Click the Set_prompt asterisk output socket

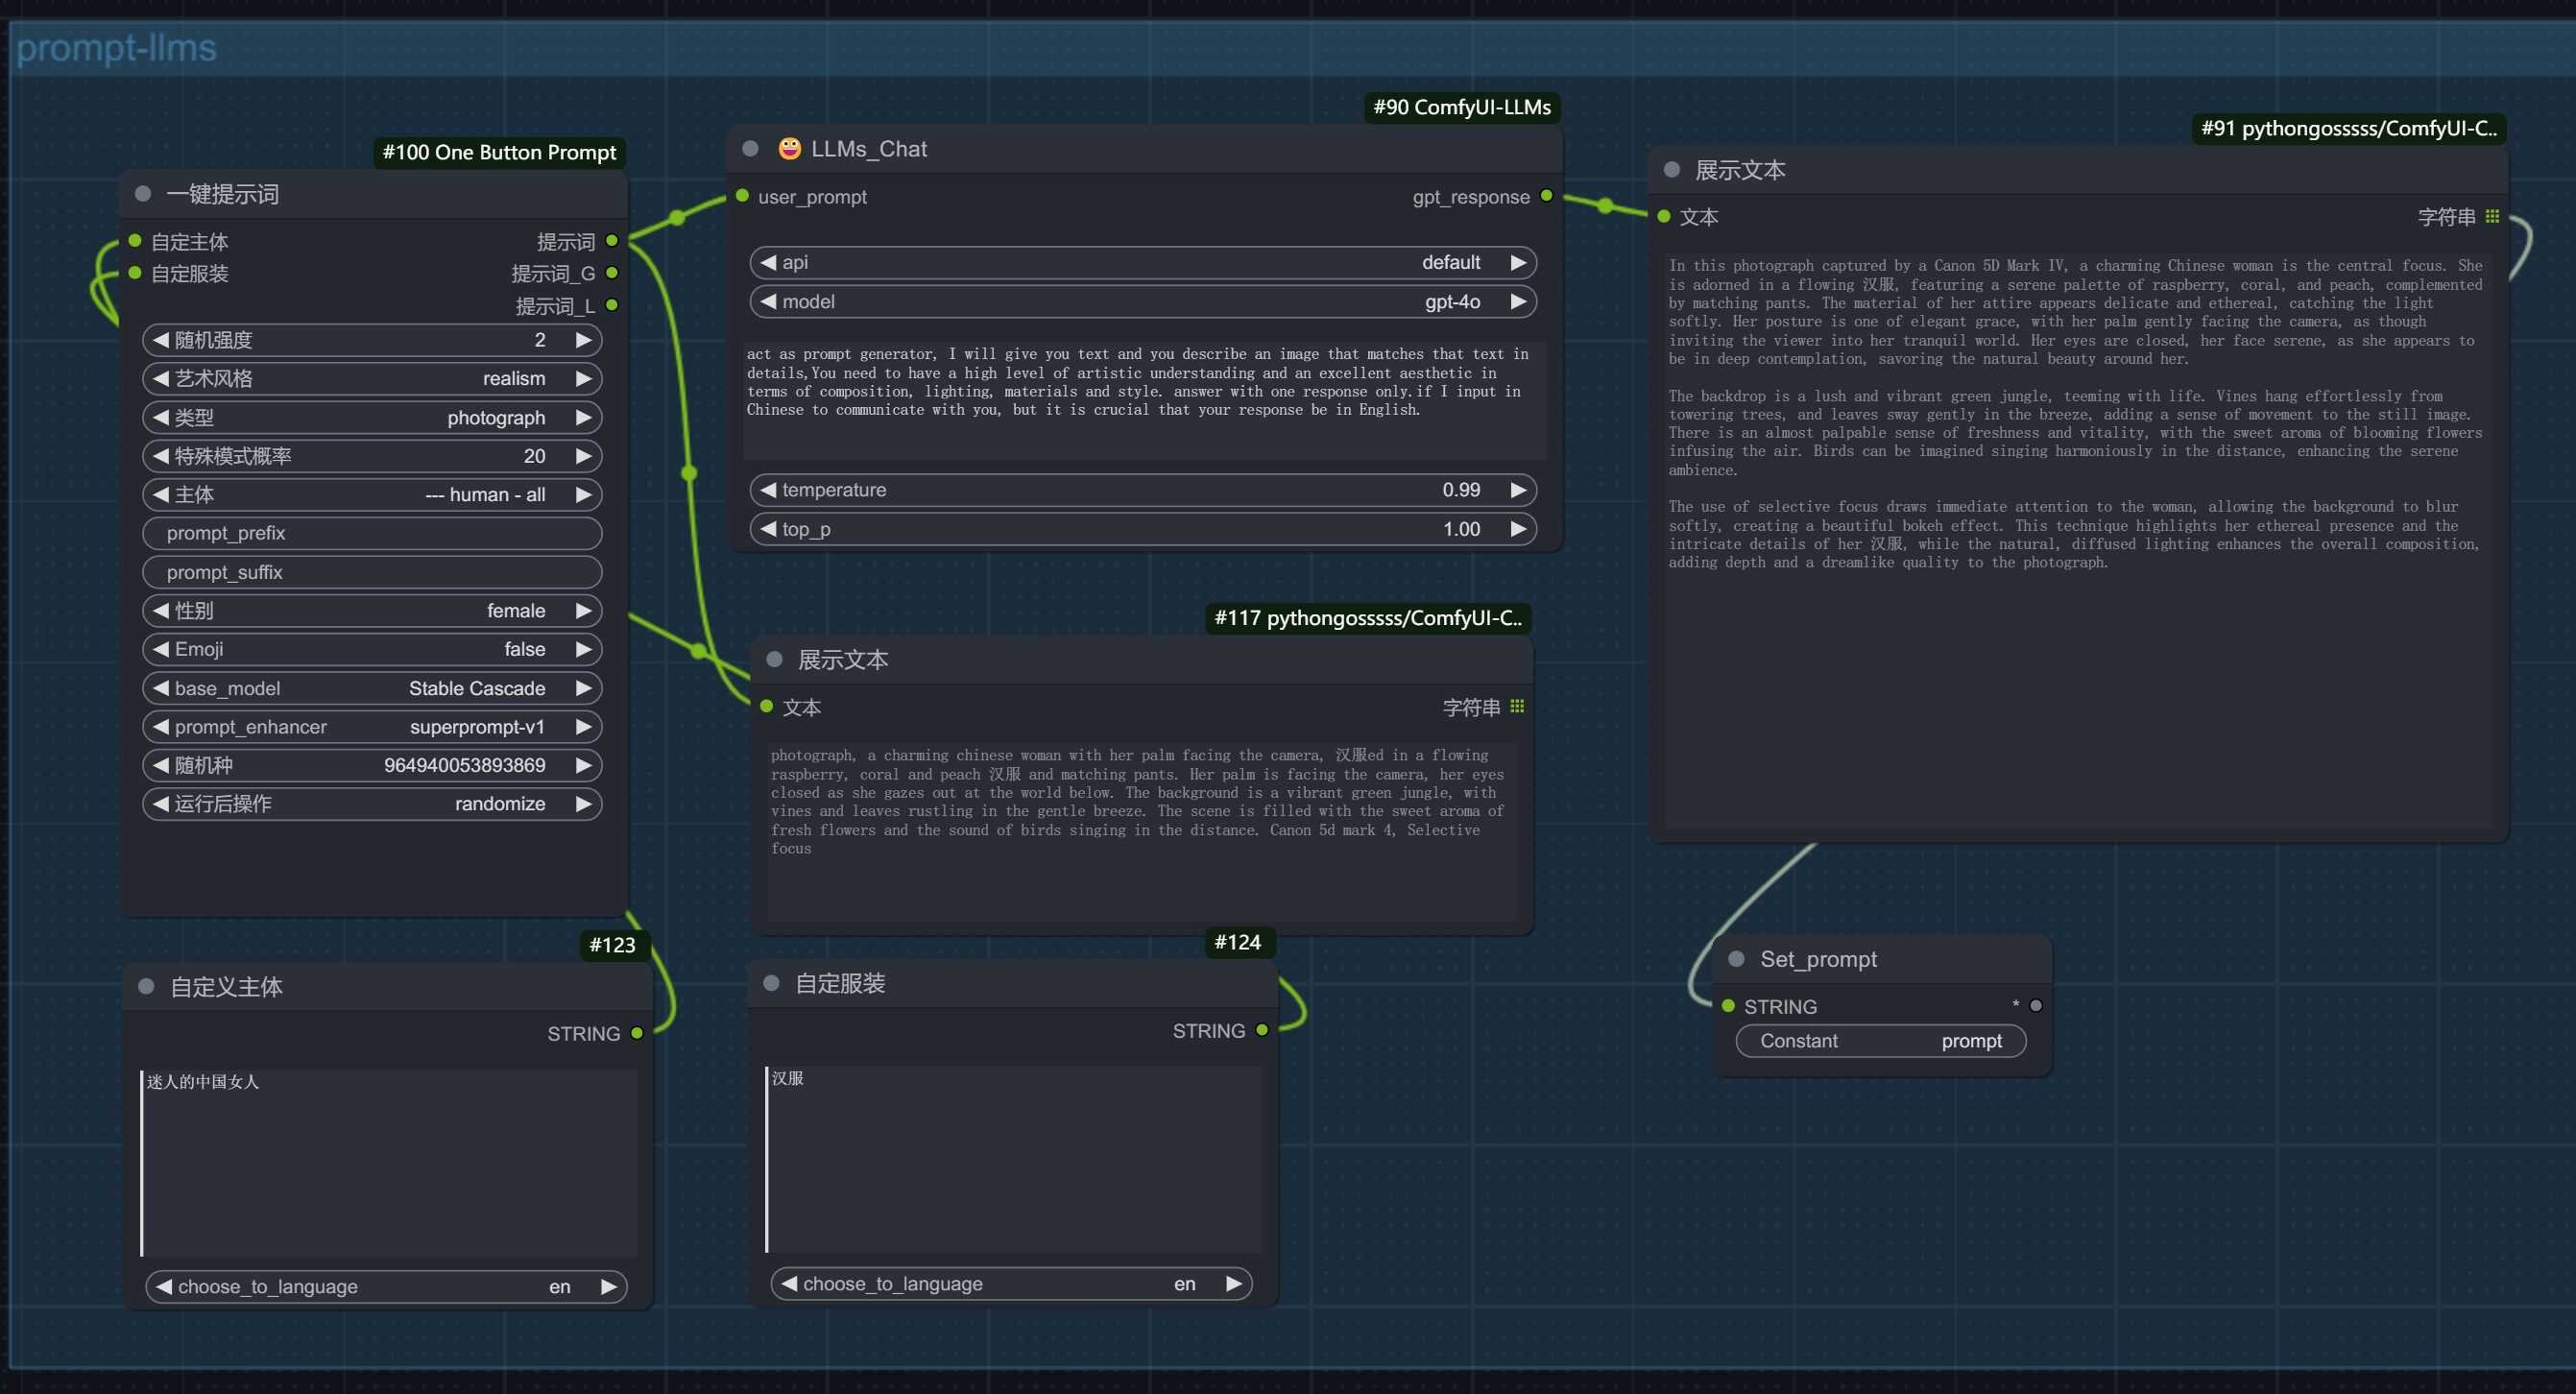point(2036,1006)
